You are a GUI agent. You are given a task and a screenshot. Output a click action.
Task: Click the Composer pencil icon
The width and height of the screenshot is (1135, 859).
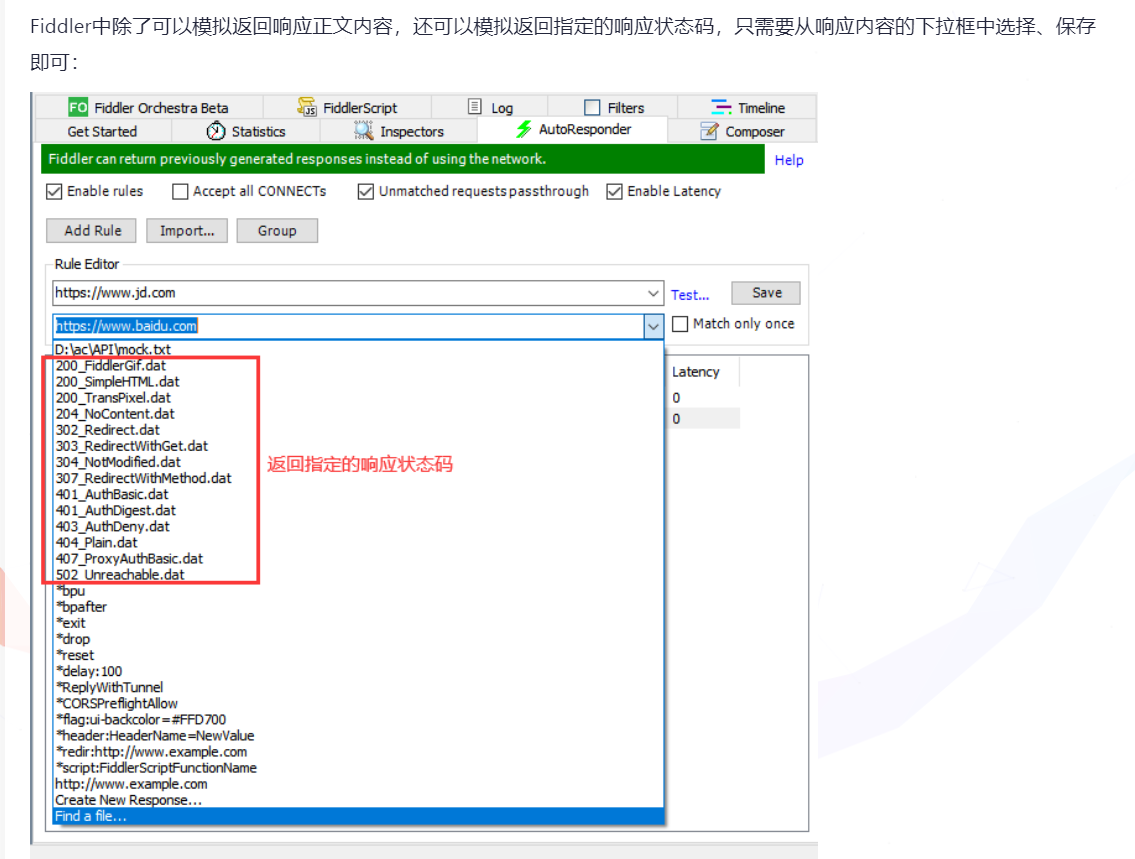click(x=709, y=131)
